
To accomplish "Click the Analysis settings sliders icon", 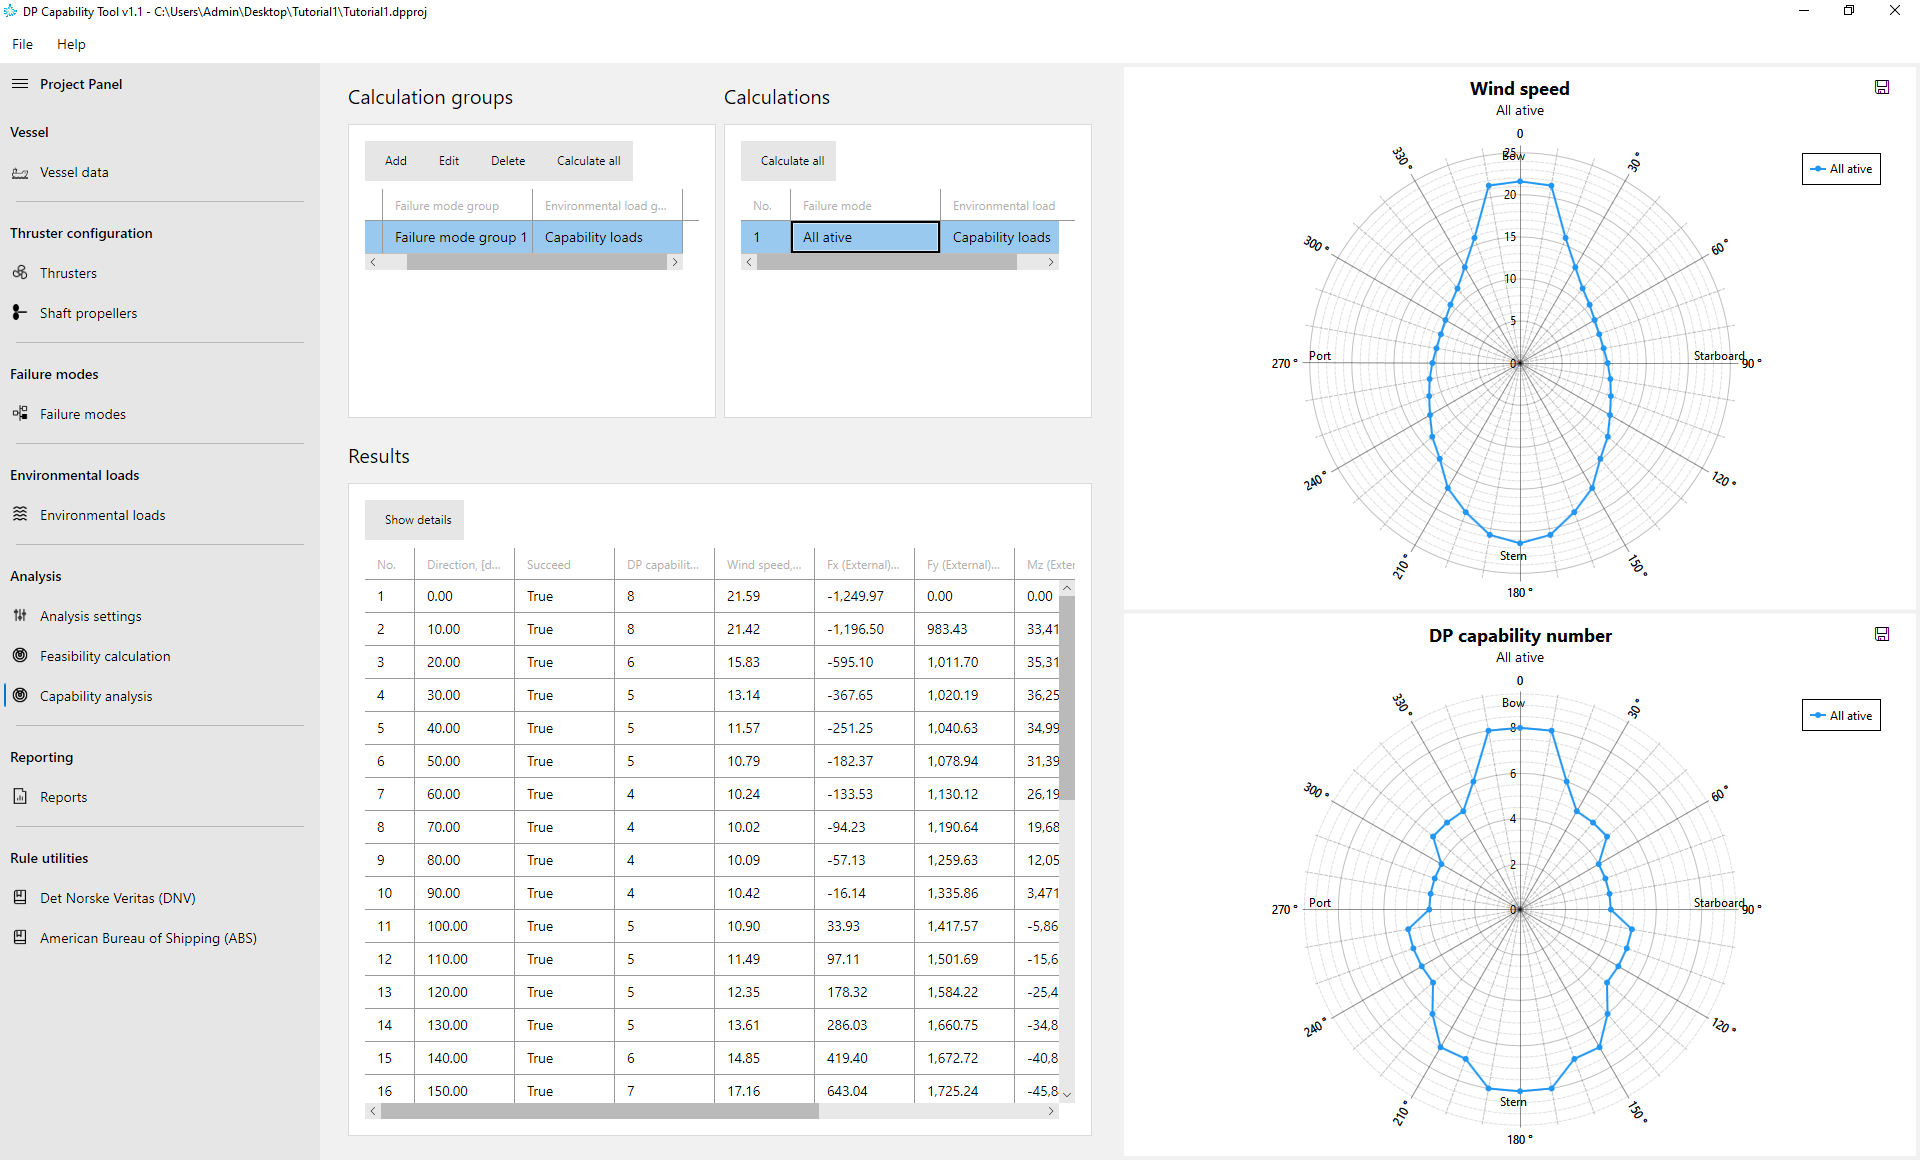I will [20, 616].
